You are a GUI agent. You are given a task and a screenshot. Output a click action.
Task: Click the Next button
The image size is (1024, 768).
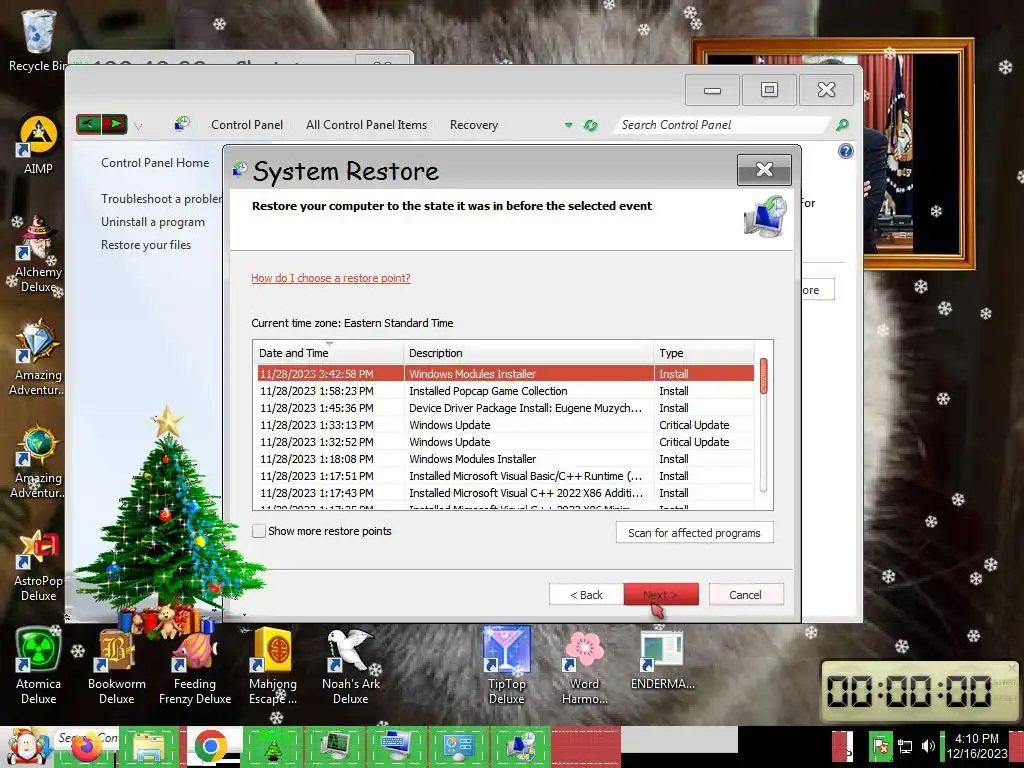(661, 595)
